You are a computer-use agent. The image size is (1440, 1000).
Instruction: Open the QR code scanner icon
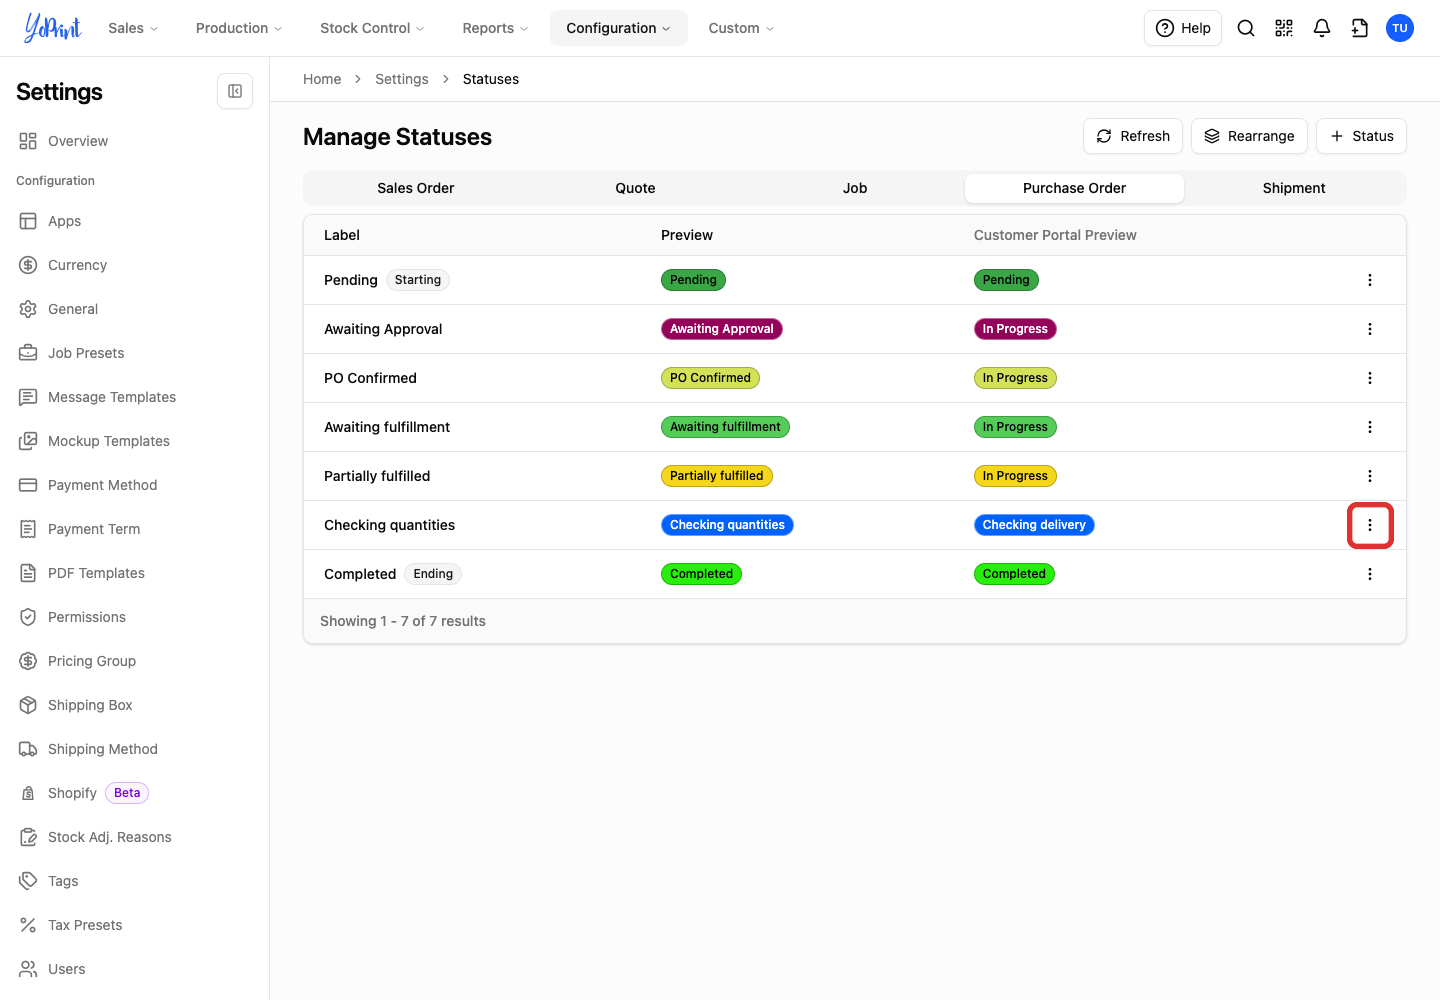1284,28
